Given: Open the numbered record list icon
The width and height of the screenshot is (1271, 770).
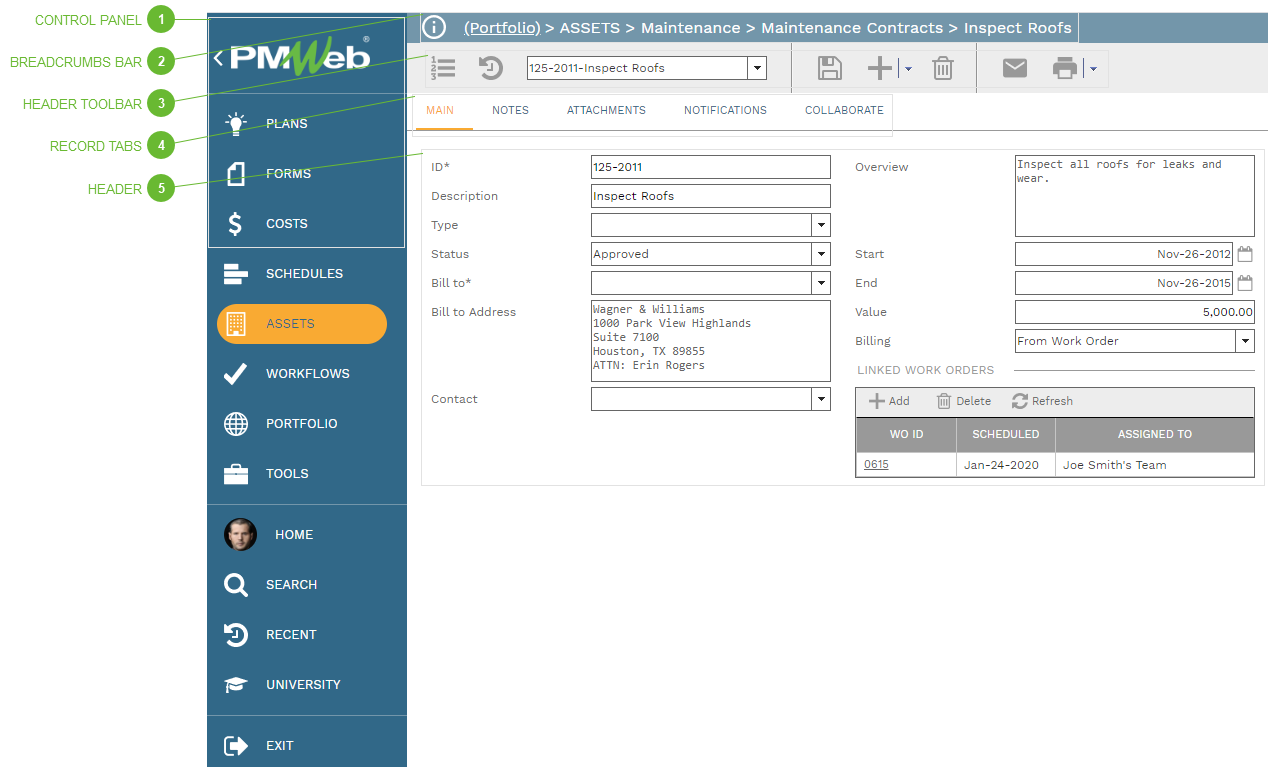Looking at the screenshot, I should 443,68.
